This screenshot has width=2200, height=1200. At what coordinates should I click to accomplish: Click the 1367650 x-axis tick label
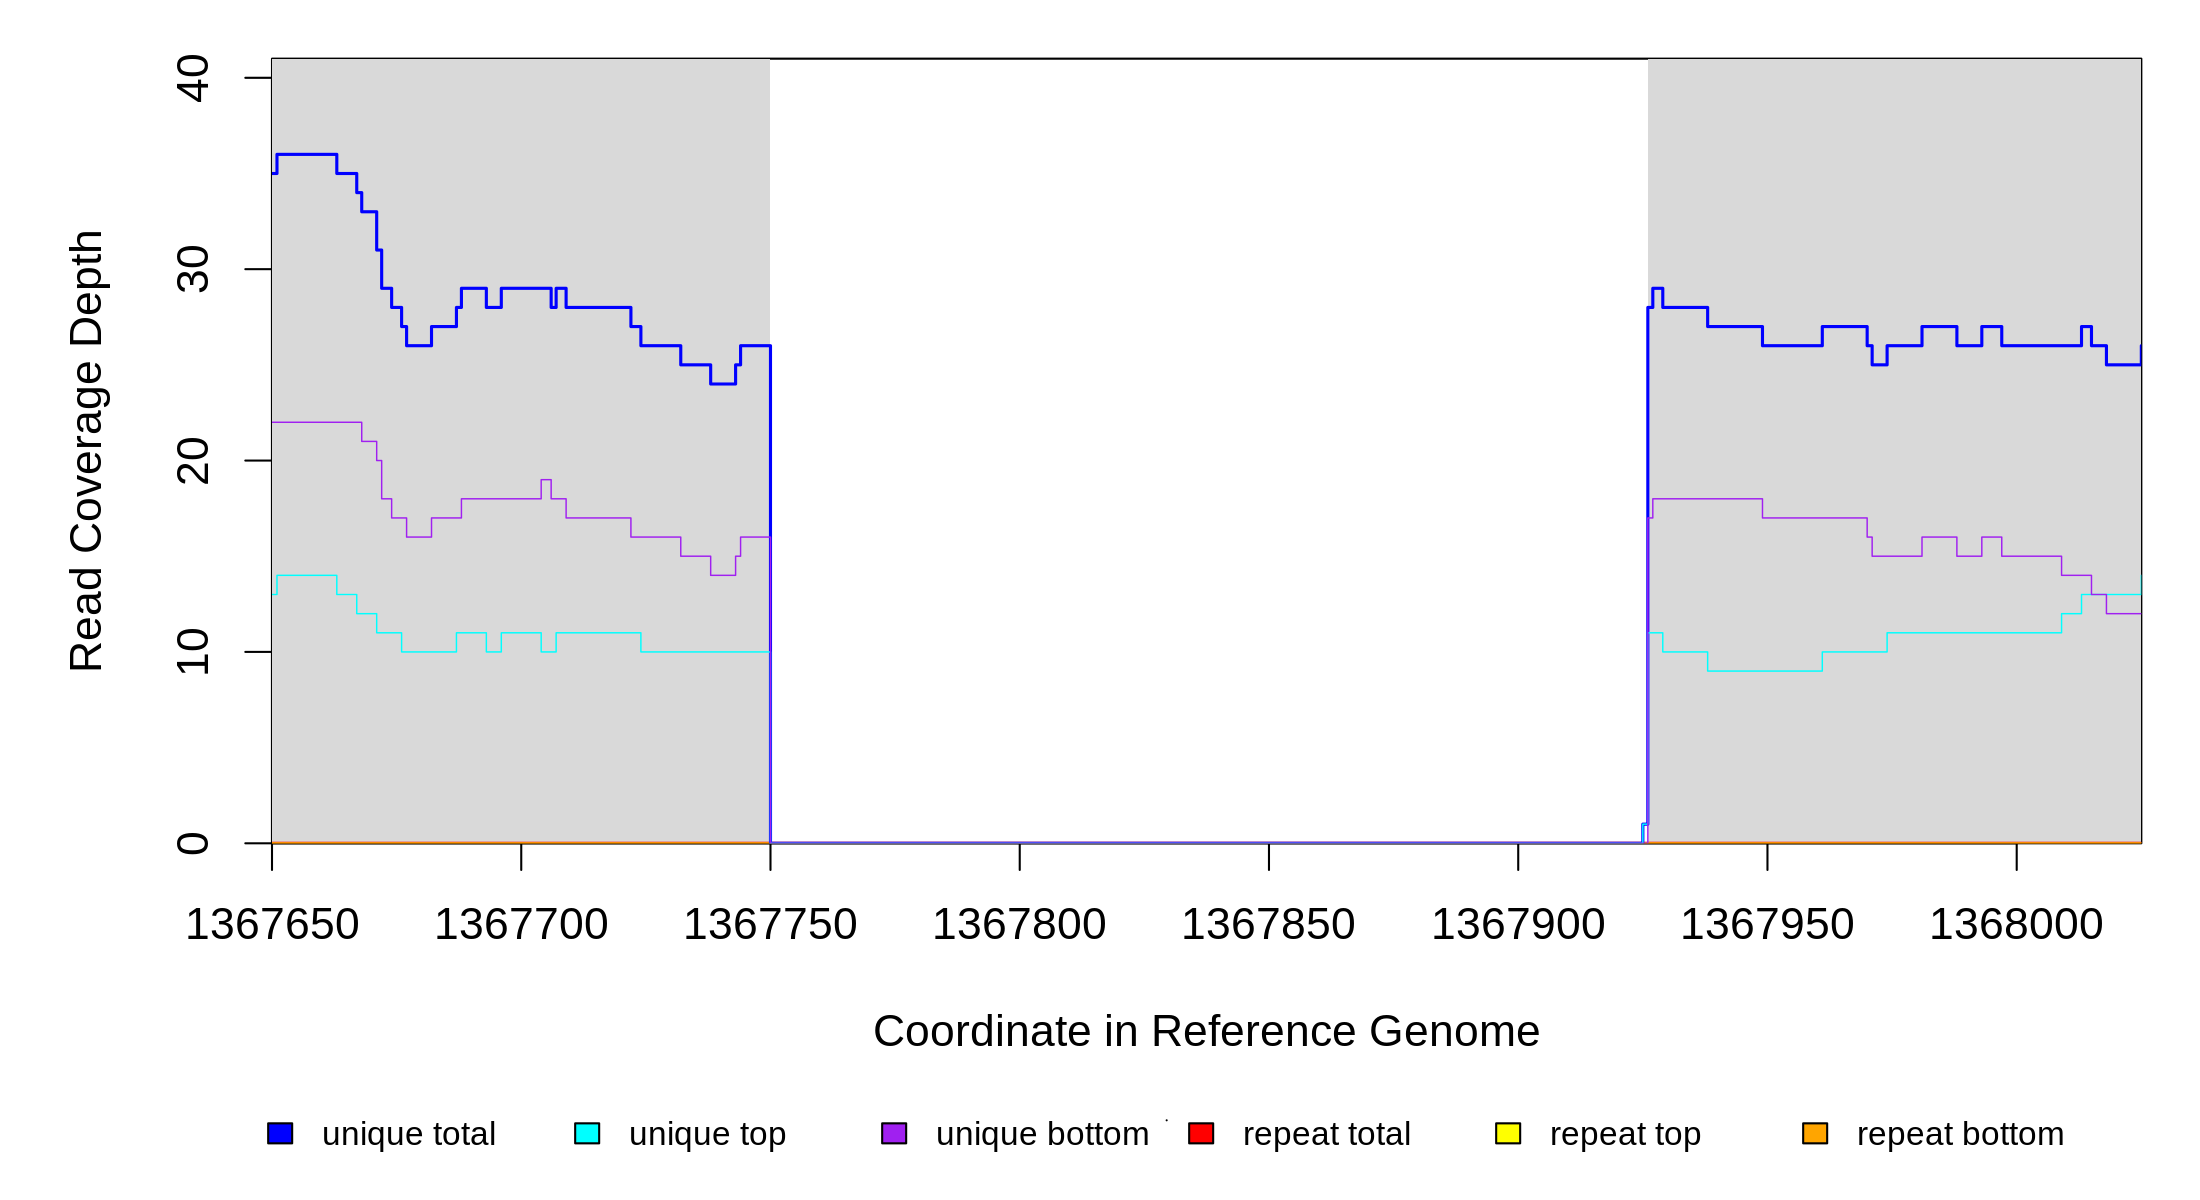(x=272, y=924)
